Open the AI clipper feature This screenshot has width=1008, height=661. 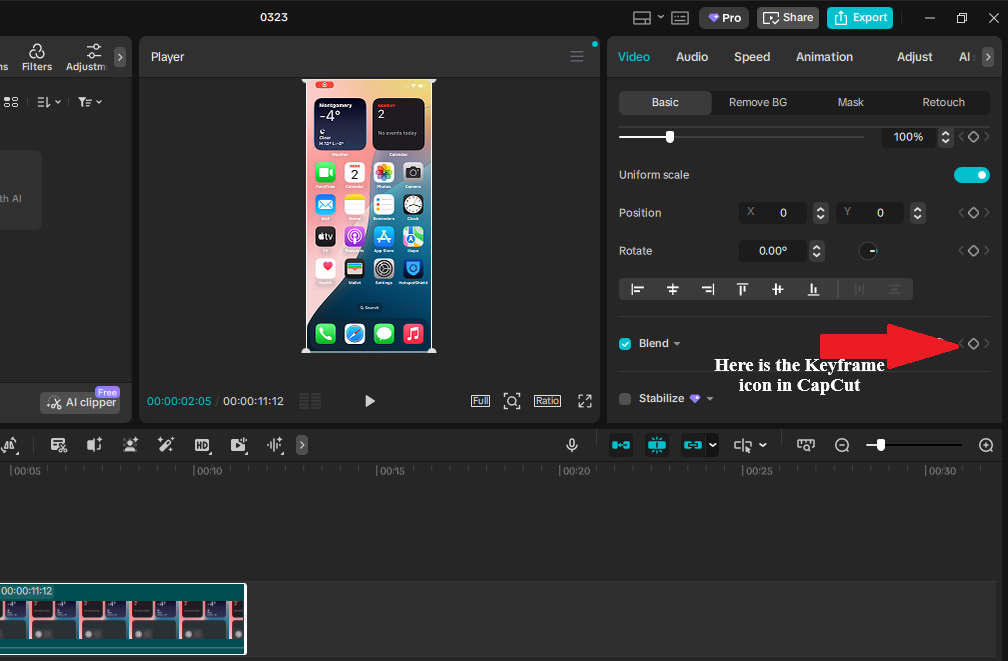point(80,402)
